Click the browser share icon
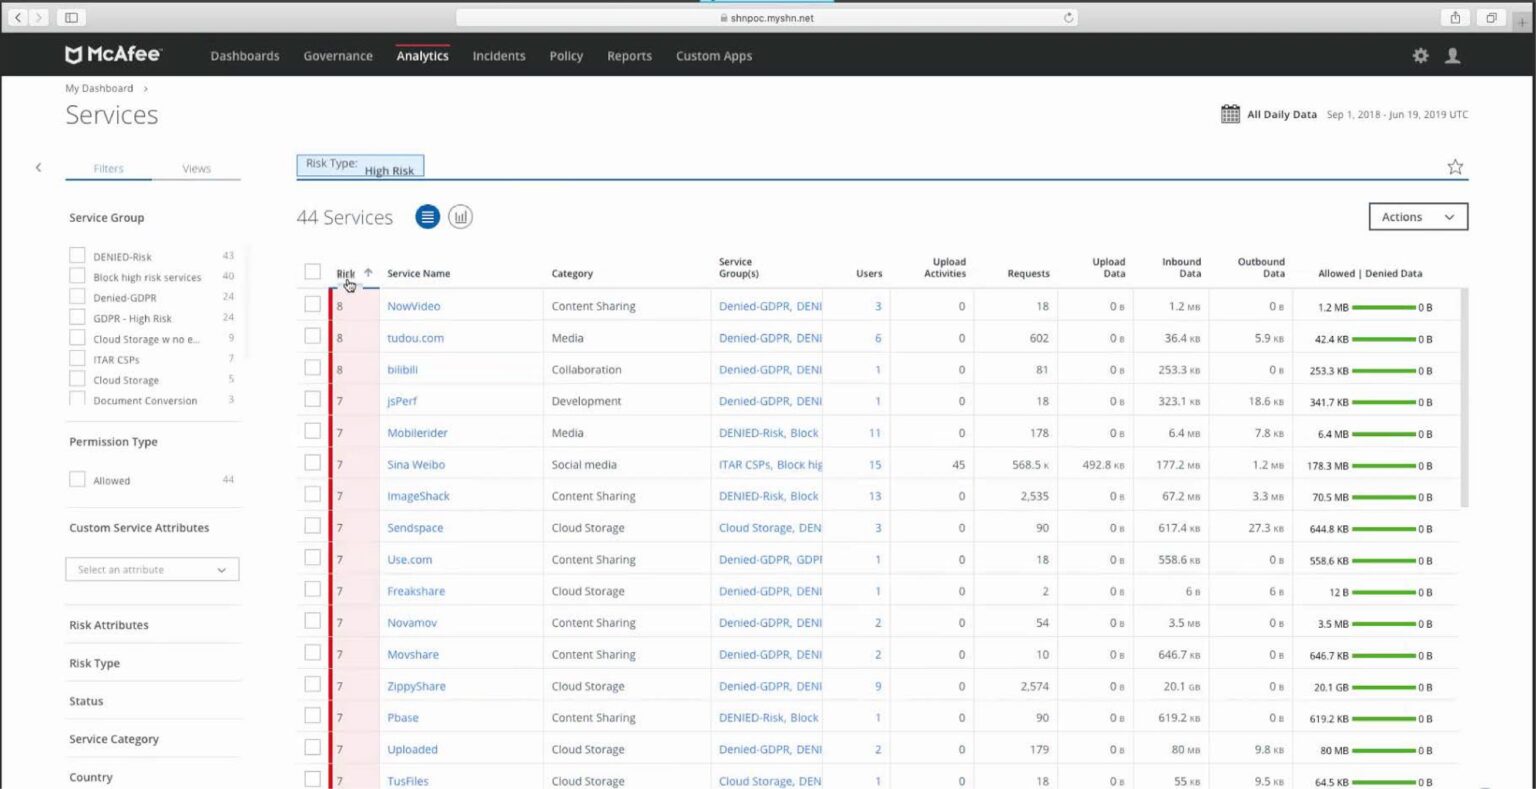 click(1455, 17)
